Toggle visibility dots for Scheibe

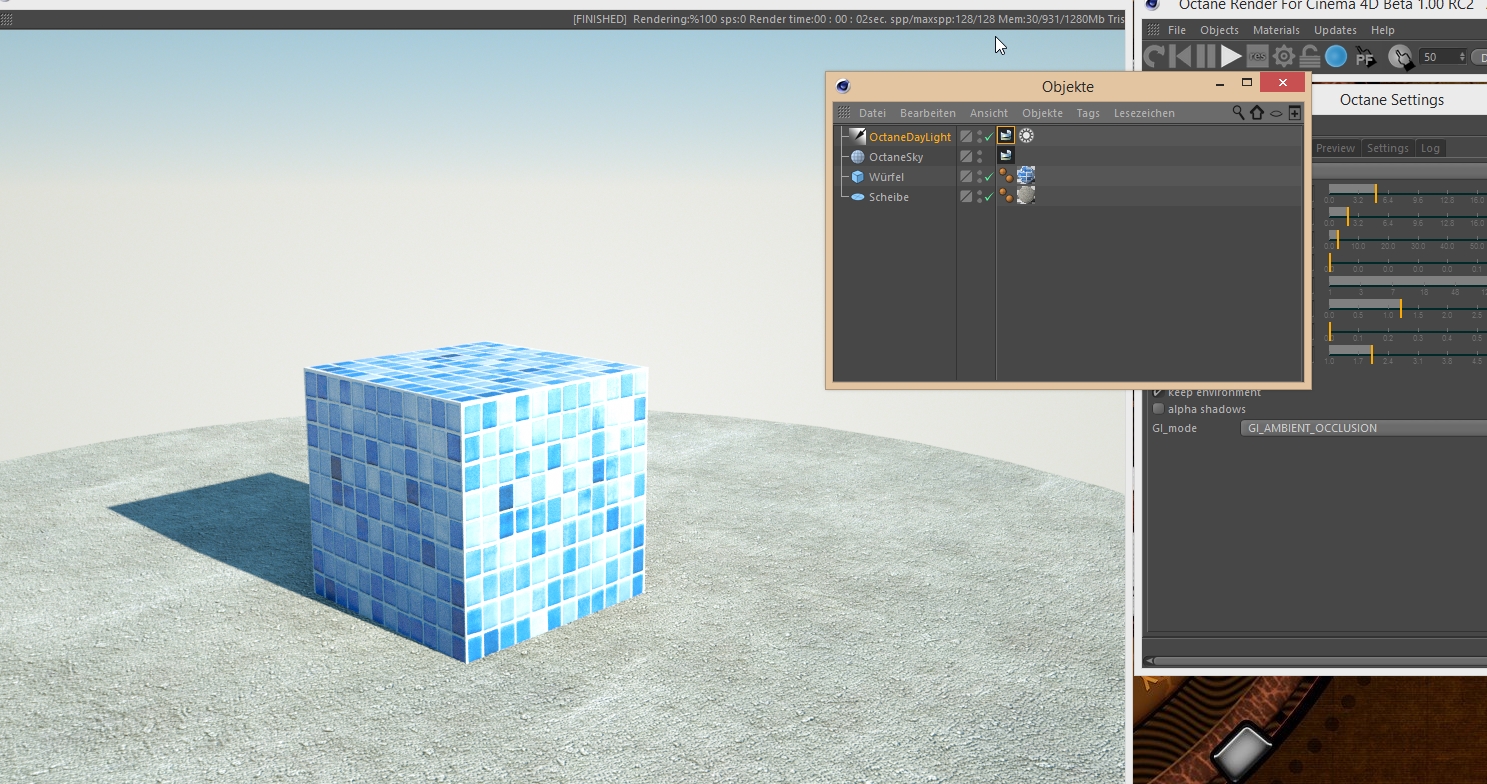pyautogui.click(x=979, y=197)
